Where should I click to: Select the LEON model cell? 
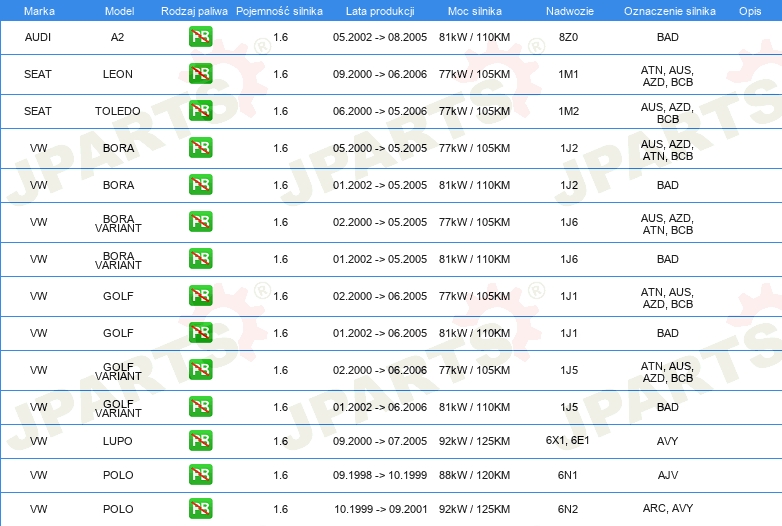[118, 74]
